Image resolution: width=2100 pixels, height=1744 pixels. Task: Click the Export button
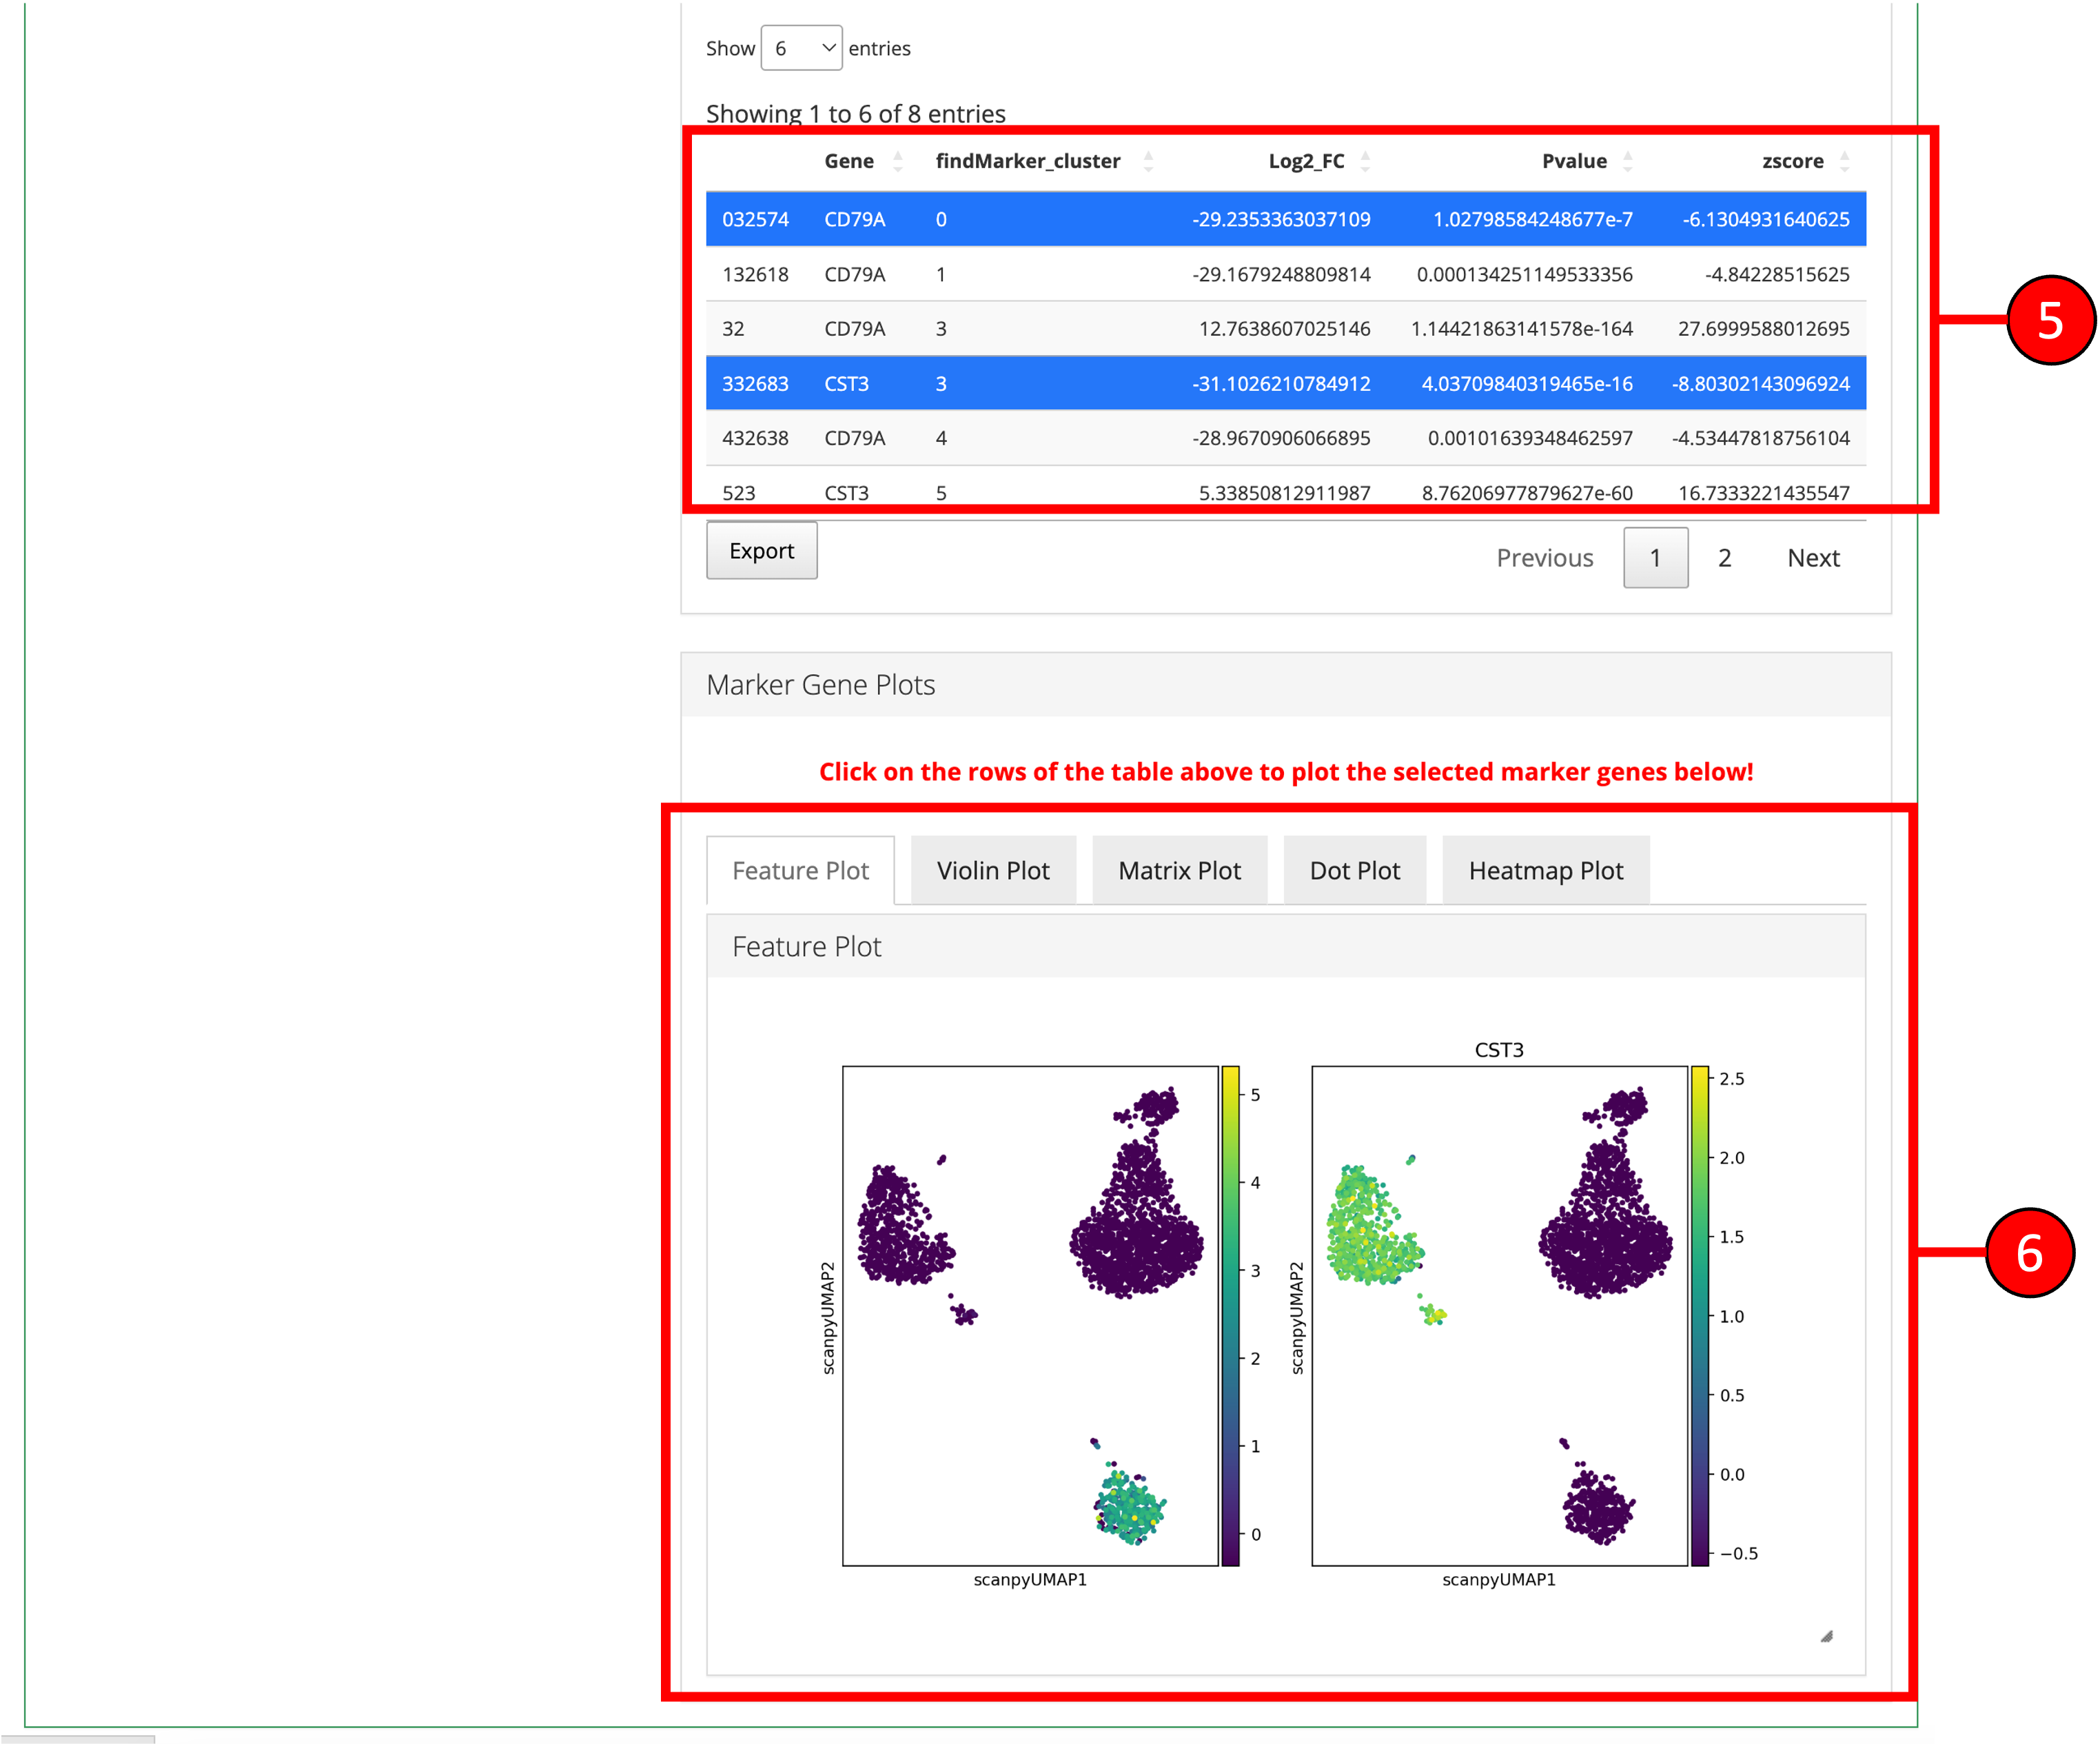click(x=761, y=551)
